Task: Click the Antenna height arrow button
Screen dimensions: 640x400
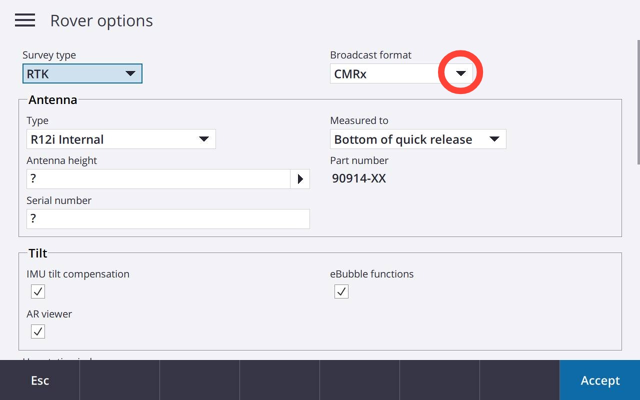Action: (x=300, y=179)
